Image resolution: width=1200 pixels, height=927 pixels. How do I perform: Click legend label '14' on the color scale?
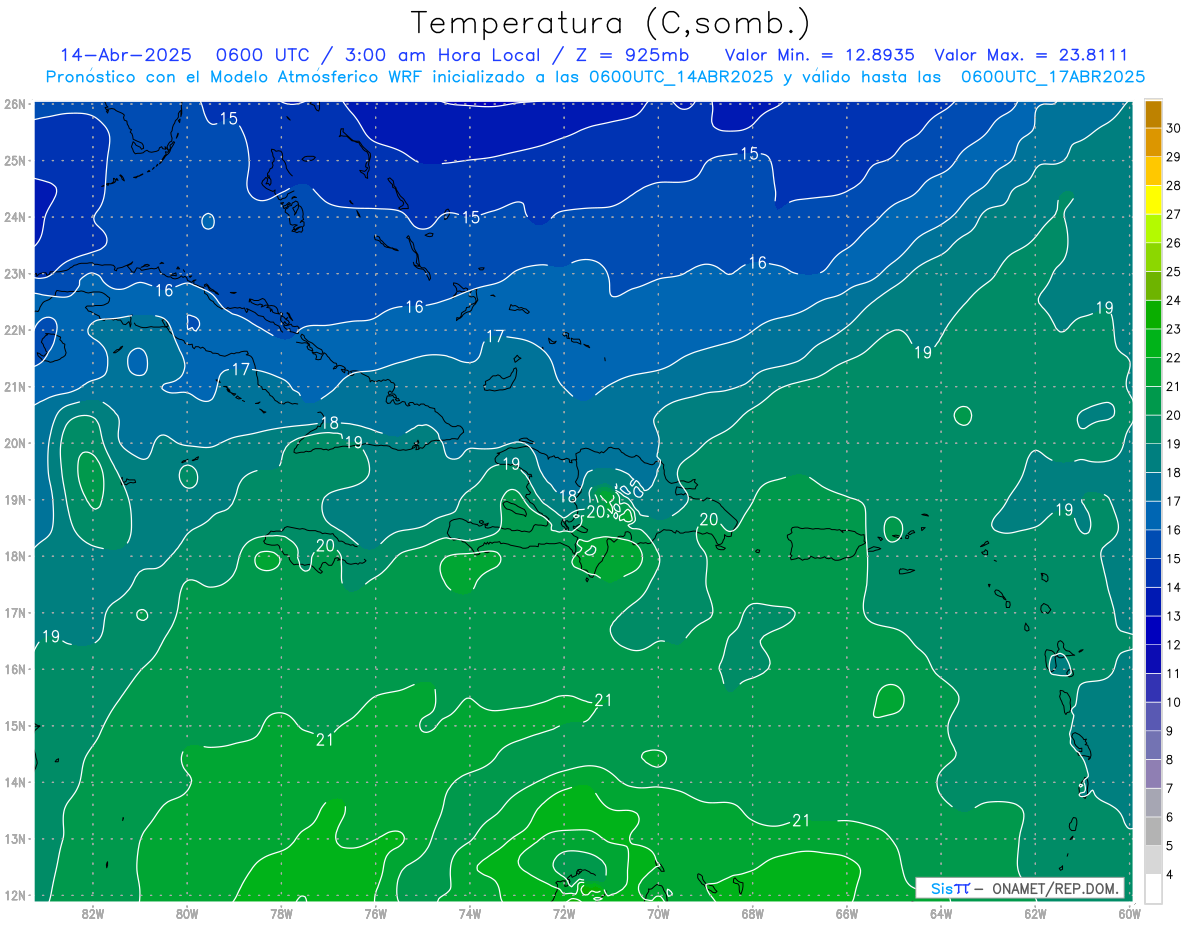(x=1174, y=587)
